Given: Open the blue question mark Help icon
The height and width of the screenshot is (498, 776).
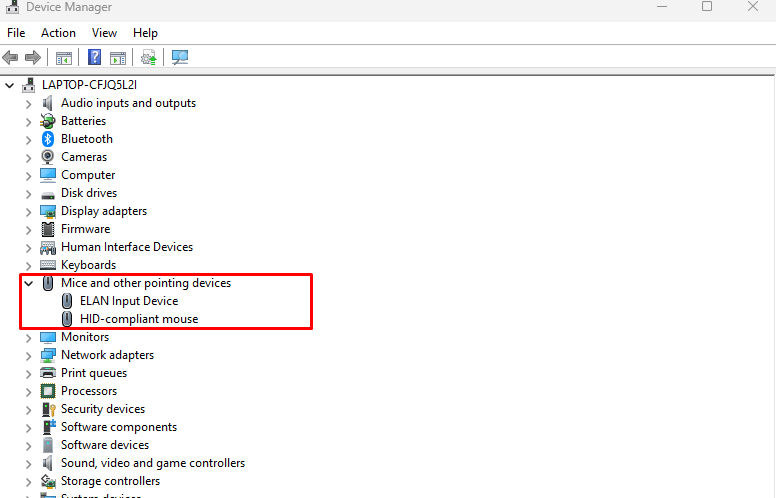Looking at the screenshot, I should (94, 57).
